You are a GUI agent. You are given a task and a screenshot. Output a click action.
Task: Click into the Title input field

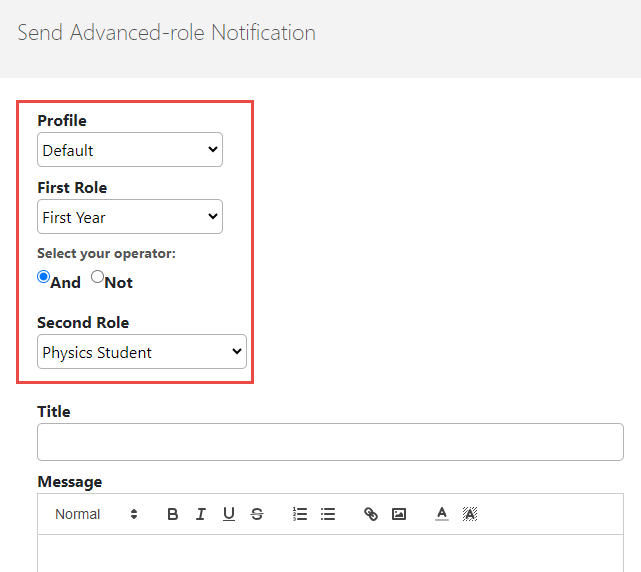(x=330, y=442)
